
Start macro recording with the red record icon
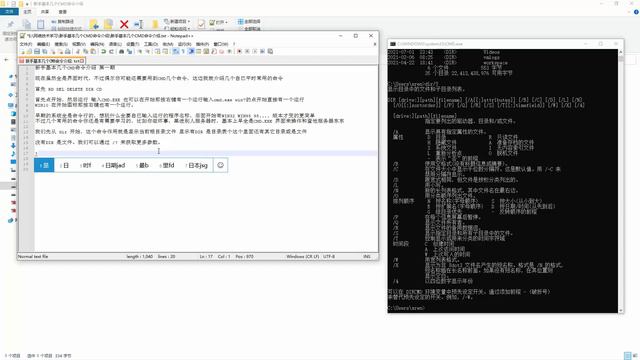point(239,51)
